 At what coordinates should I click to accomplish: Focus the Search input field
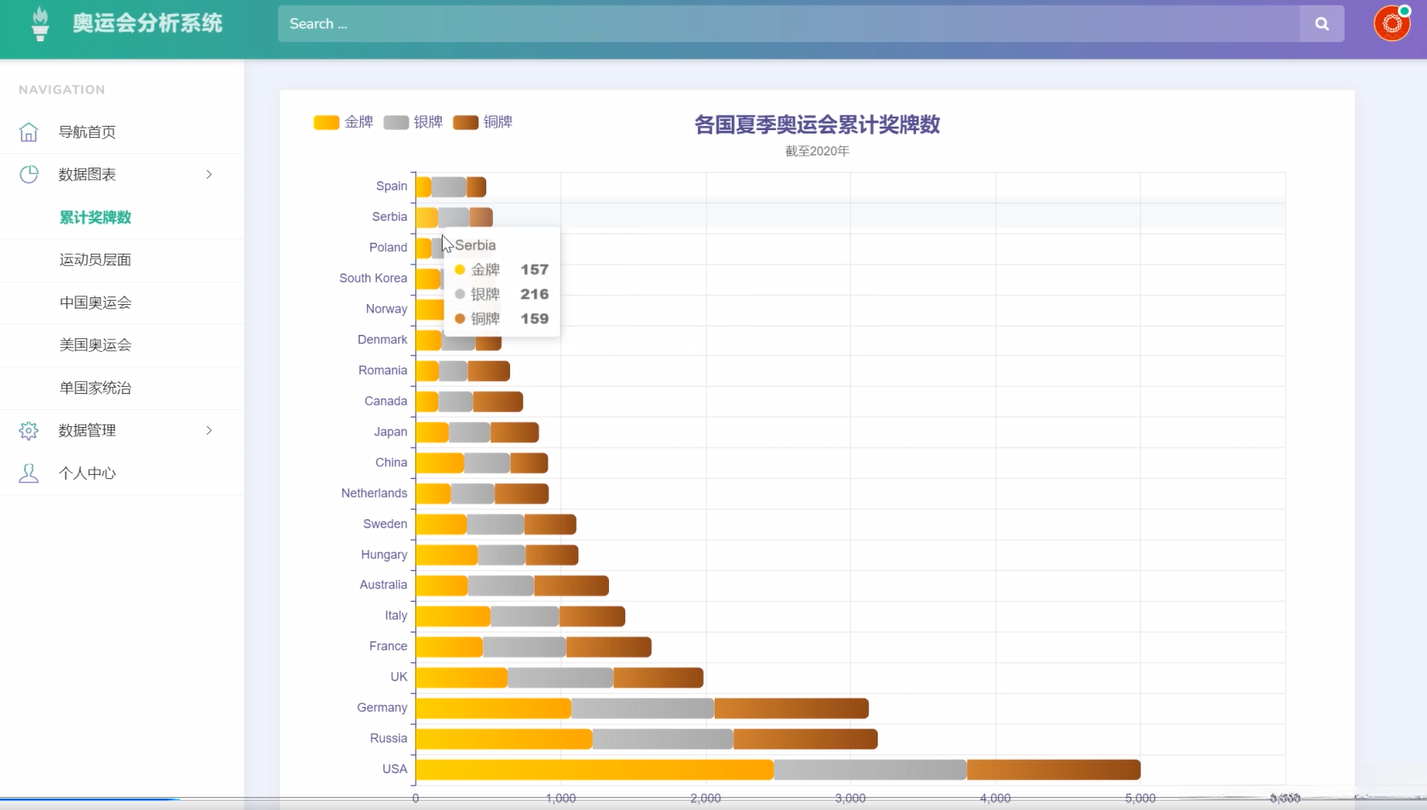coord(789,24)
